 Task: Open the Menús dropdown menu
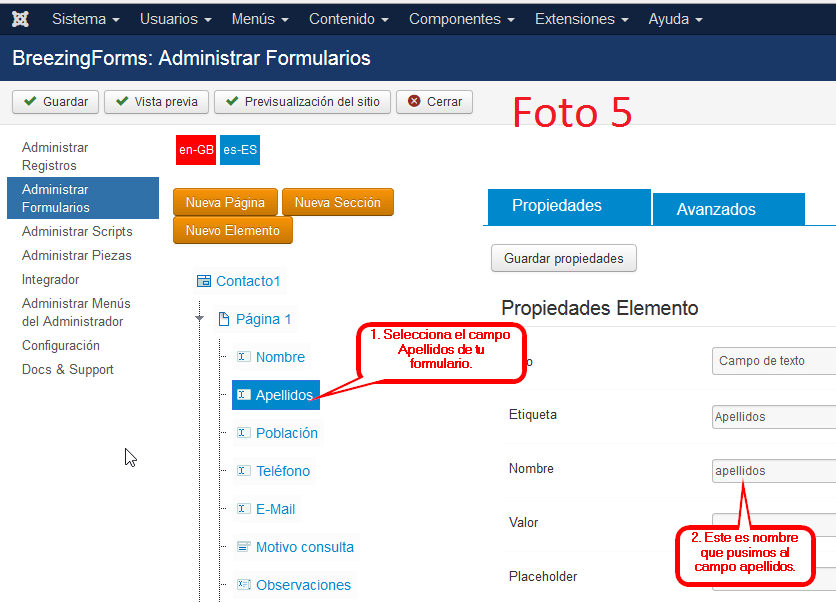(x=260, y=19)
